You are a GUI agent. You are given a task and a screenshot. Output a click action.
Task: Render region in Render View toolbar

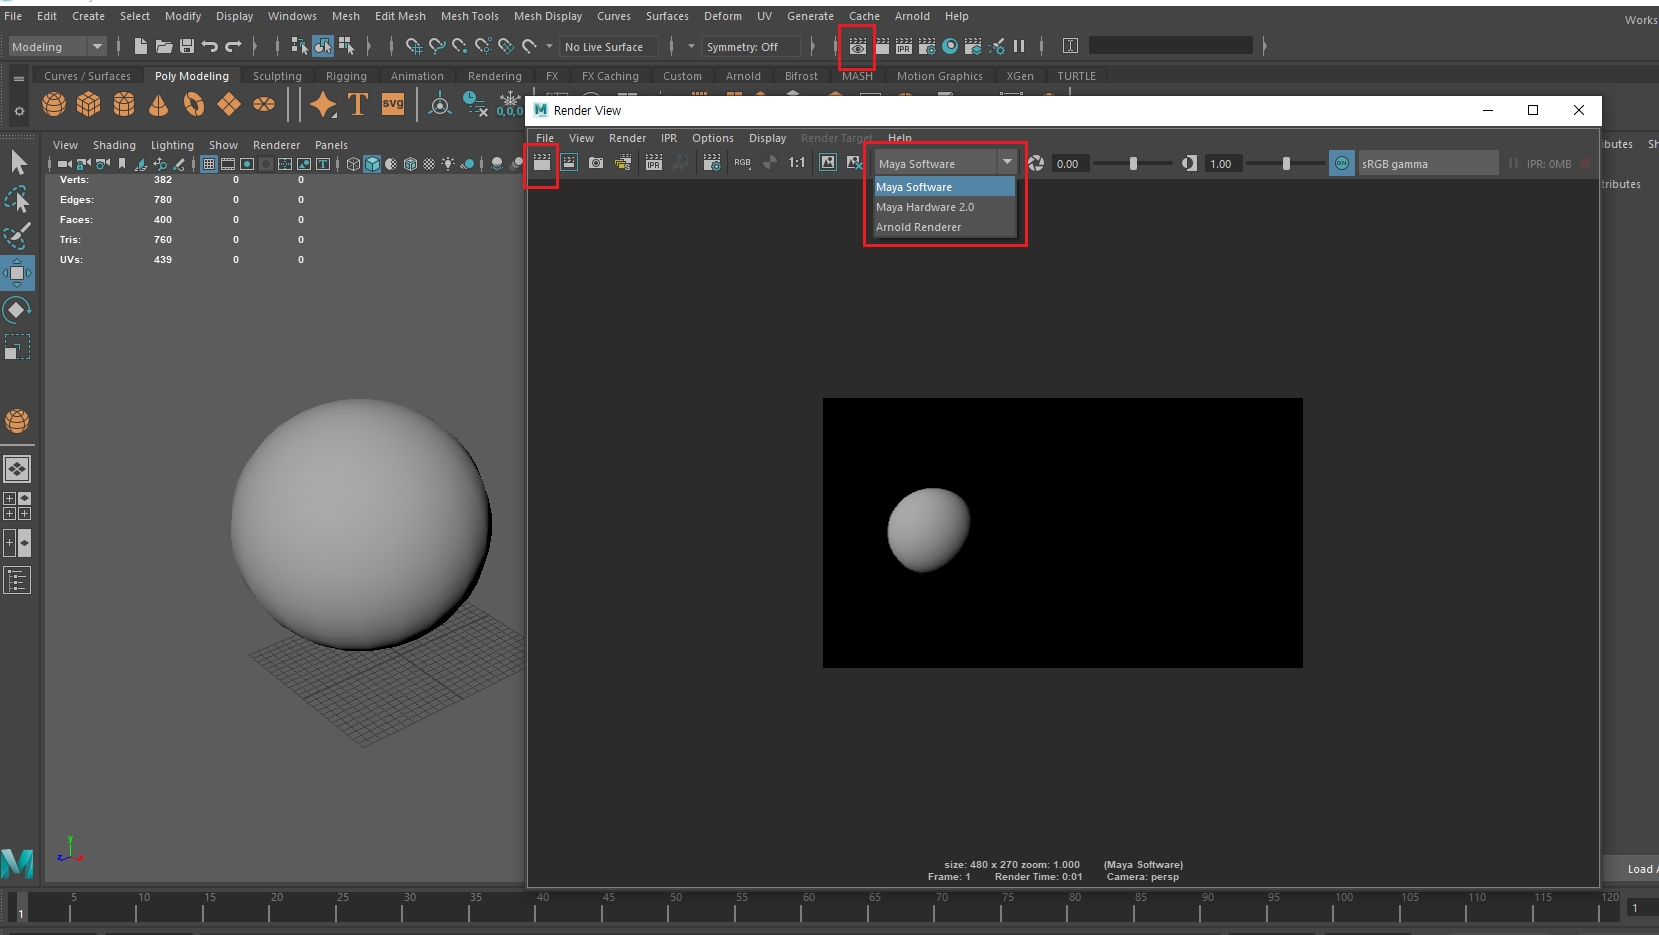(569, 163)
